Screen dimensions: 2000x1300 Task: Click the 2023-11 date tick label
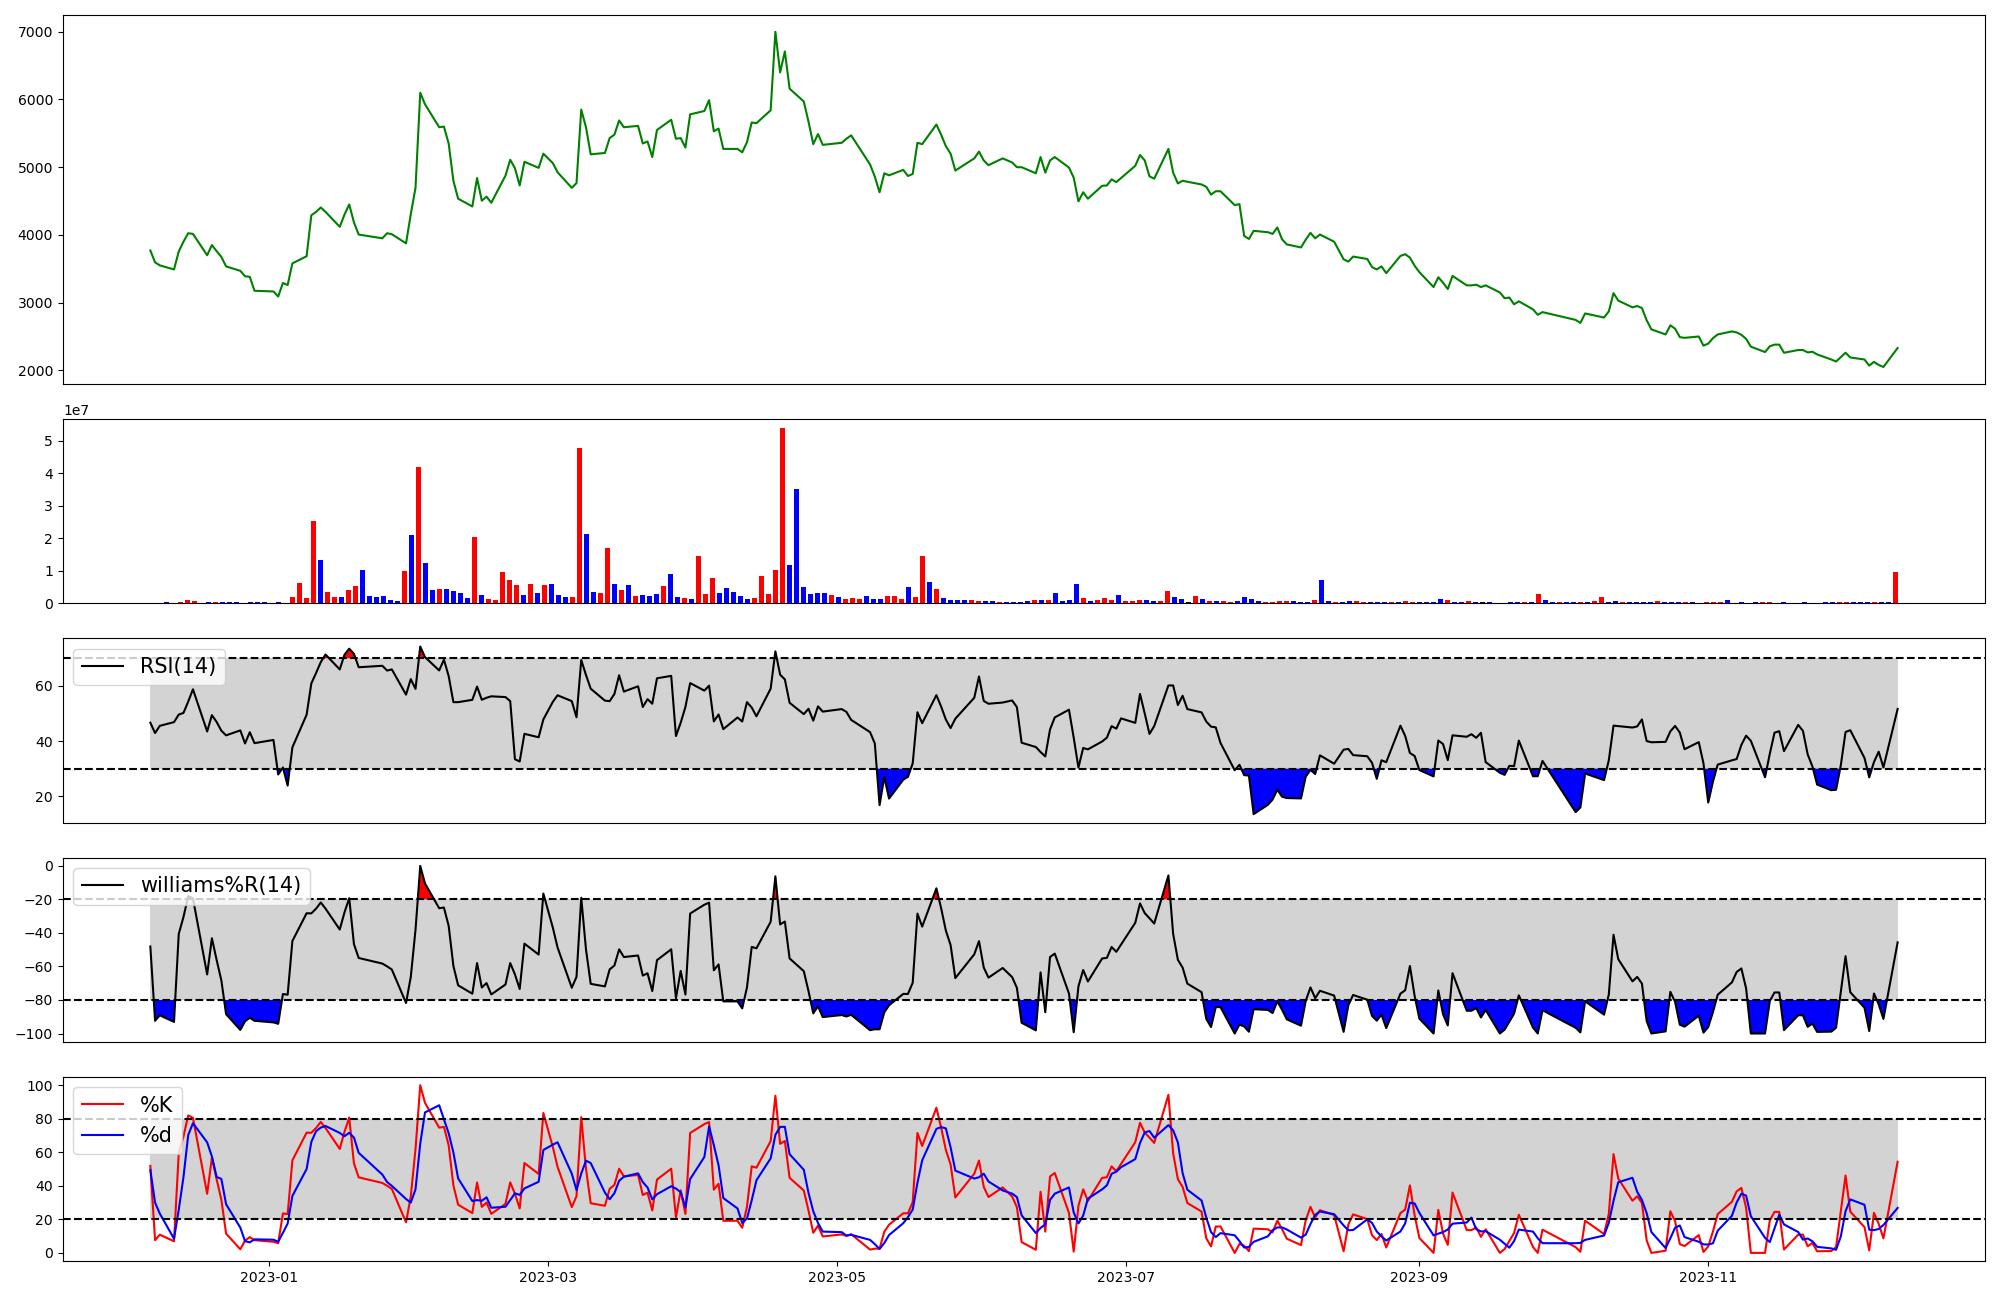1708,1277
